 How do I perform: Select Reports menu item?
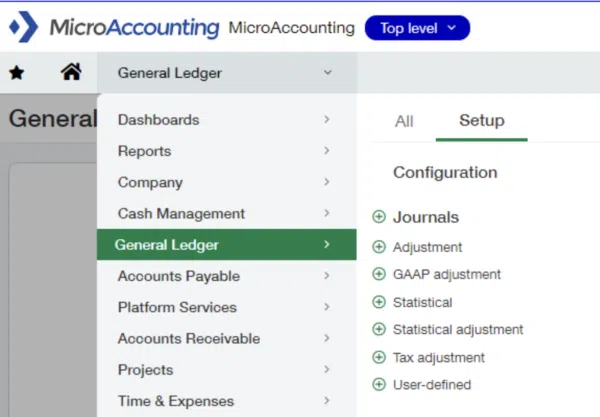pos(227,151)
